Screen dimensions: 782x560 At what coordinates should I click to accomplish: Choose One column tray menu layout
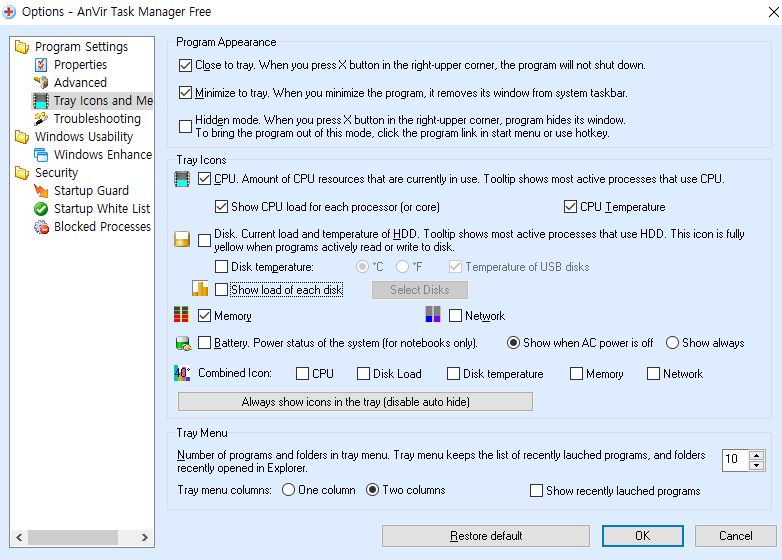(x=288, y=490)
